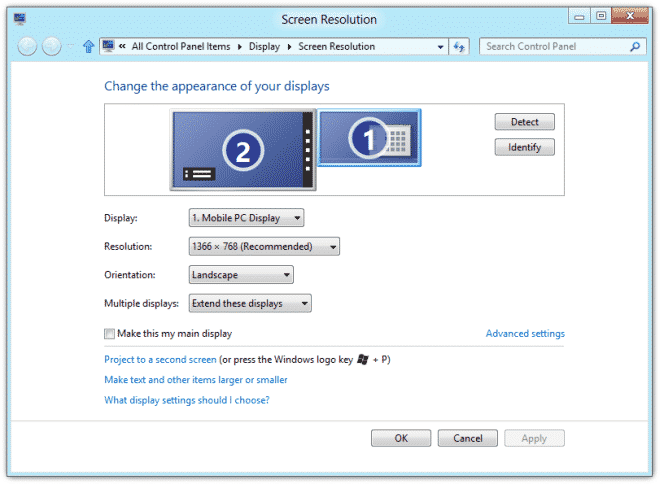660x484 pixels.
Task: Select monitor 2 display thumbnail
Action: click(x=243, y=149)
